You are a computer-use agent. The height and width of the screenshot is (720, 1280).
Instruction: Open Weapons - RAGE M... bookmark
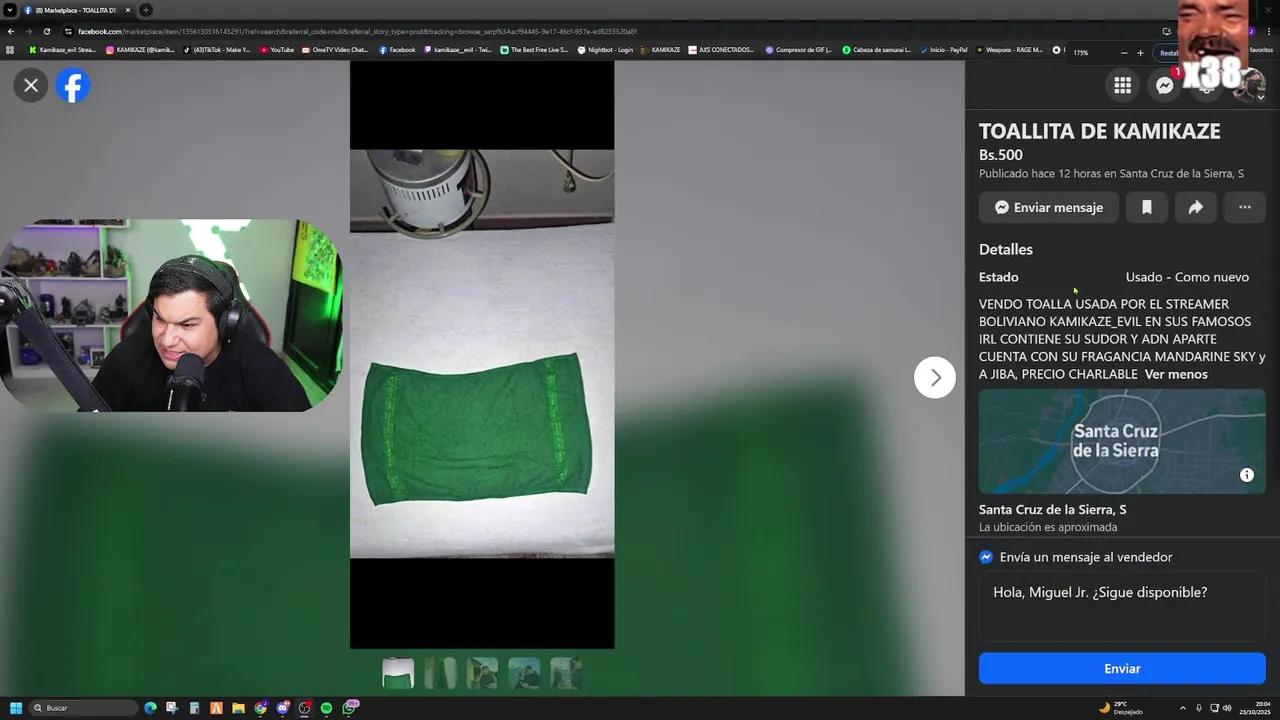pyautogui.click(x=1010, y=50)
